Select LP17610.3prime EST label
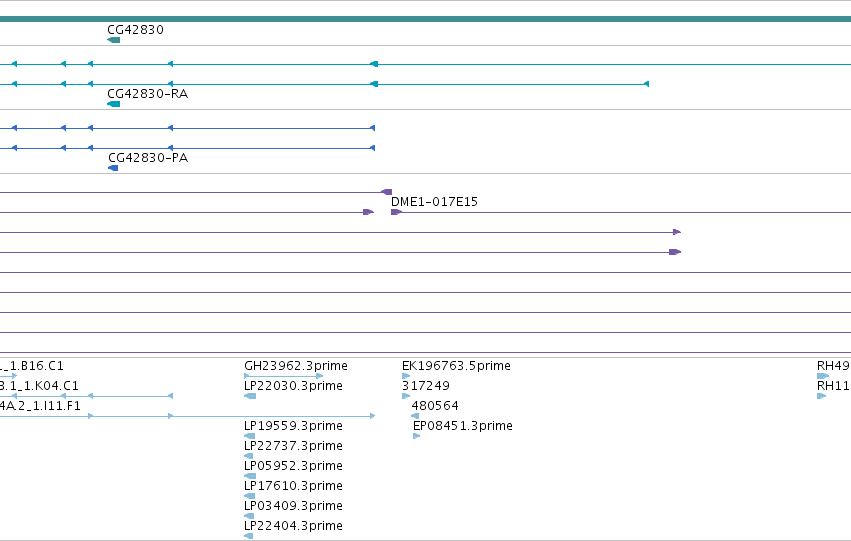851x541 pixels. tap(294, 486)
